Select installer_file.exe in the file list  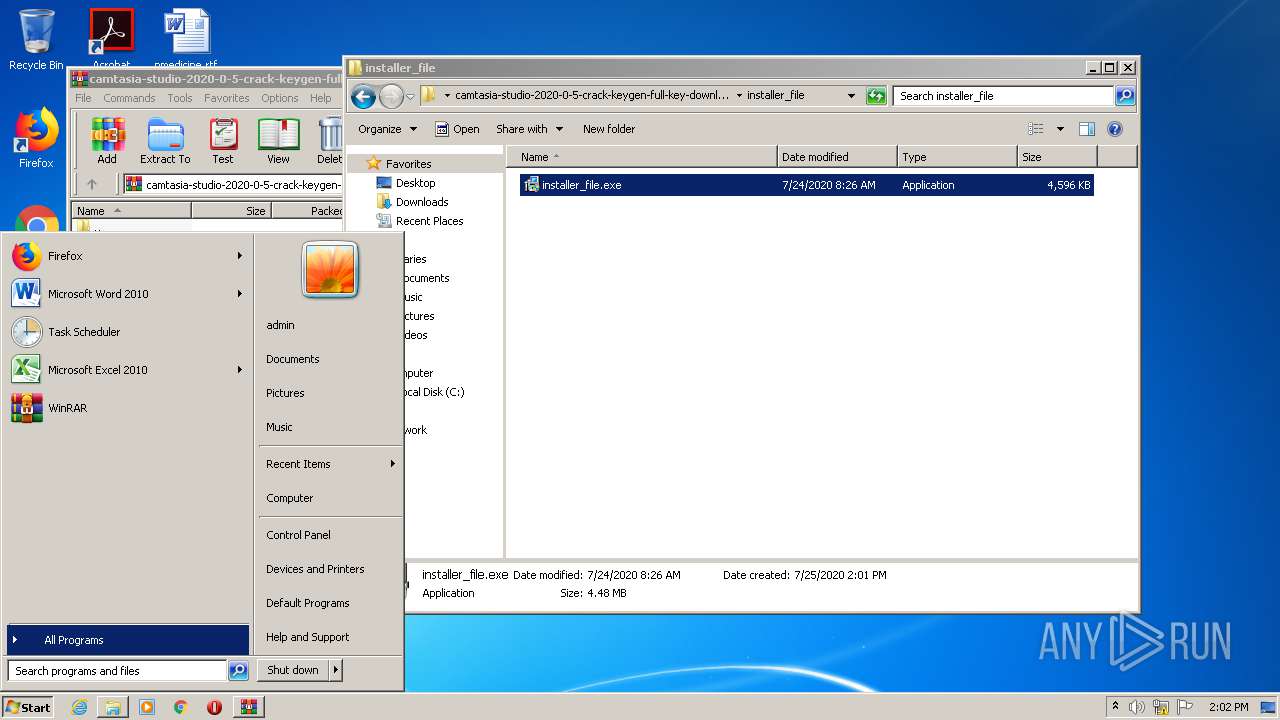806,185
